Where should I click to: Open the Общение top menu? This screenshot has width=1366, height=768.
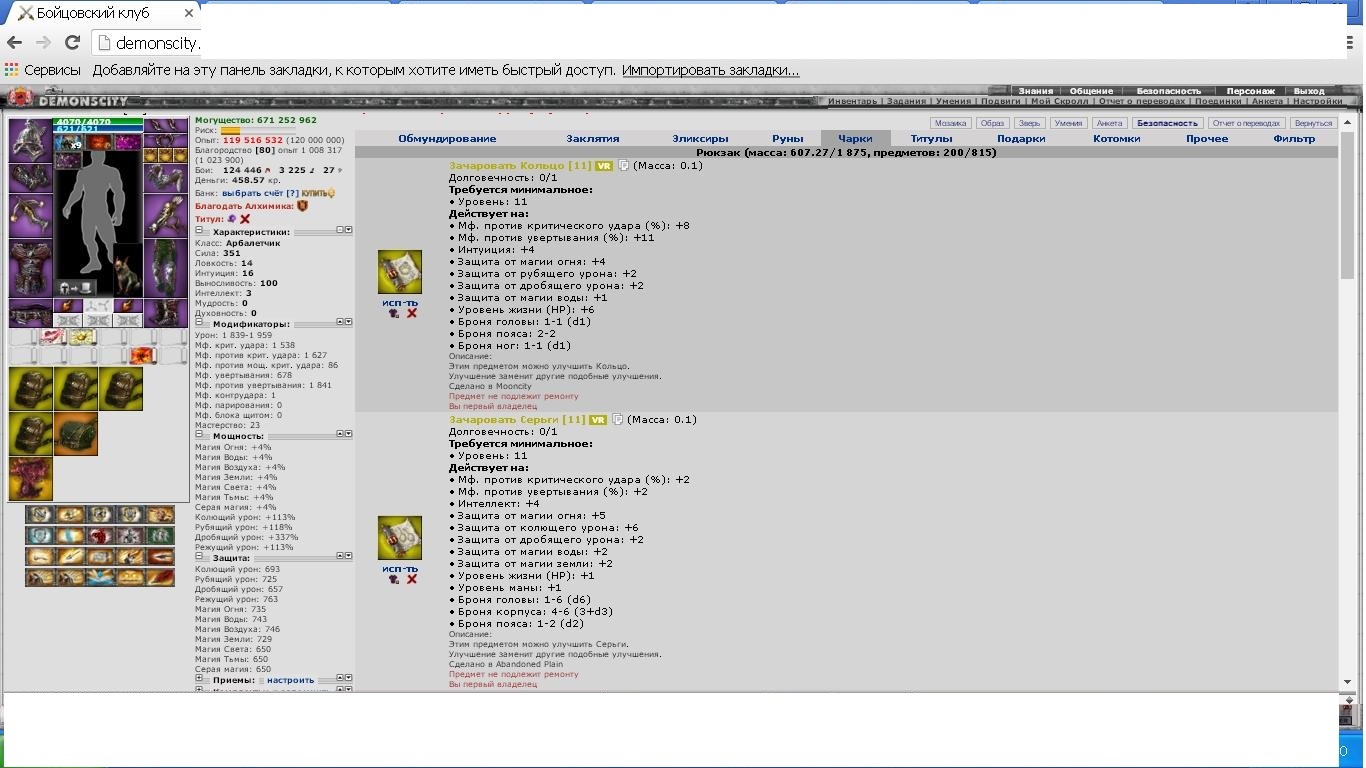point(1092,91)
